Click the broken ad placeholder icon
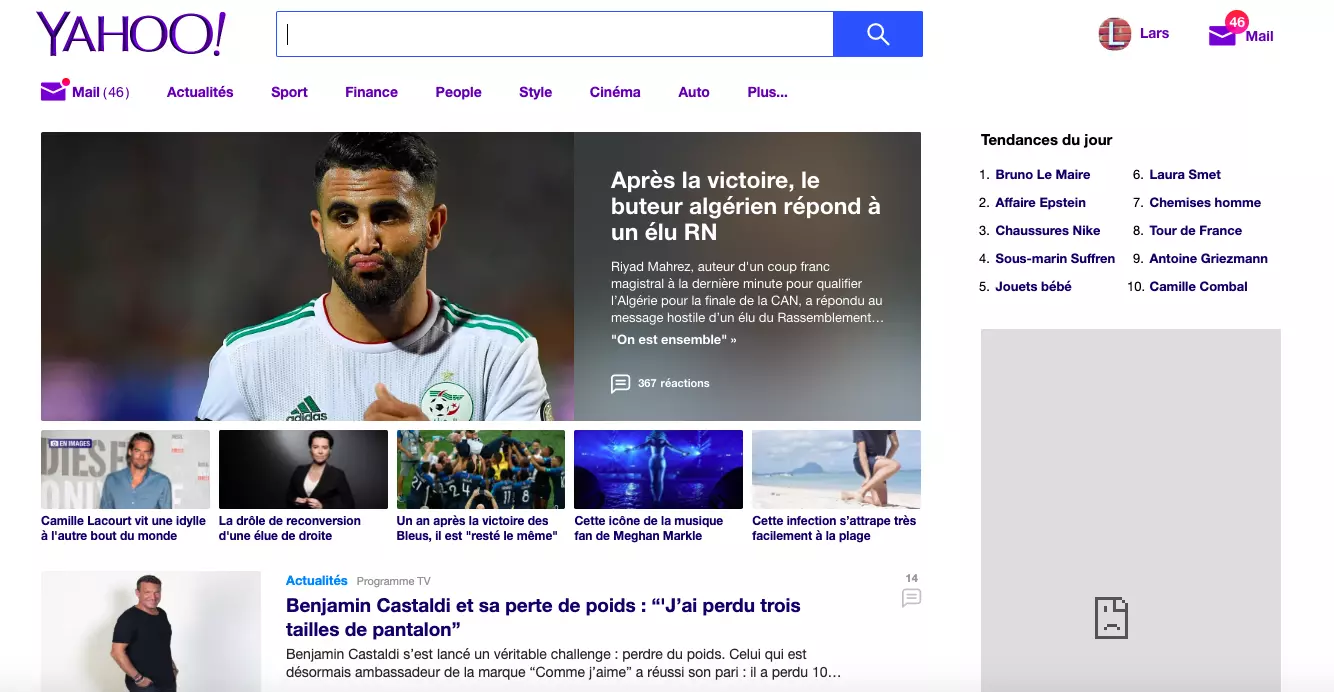Image resolution: width=1334 pixels, height=692 pixels. 1111,617
